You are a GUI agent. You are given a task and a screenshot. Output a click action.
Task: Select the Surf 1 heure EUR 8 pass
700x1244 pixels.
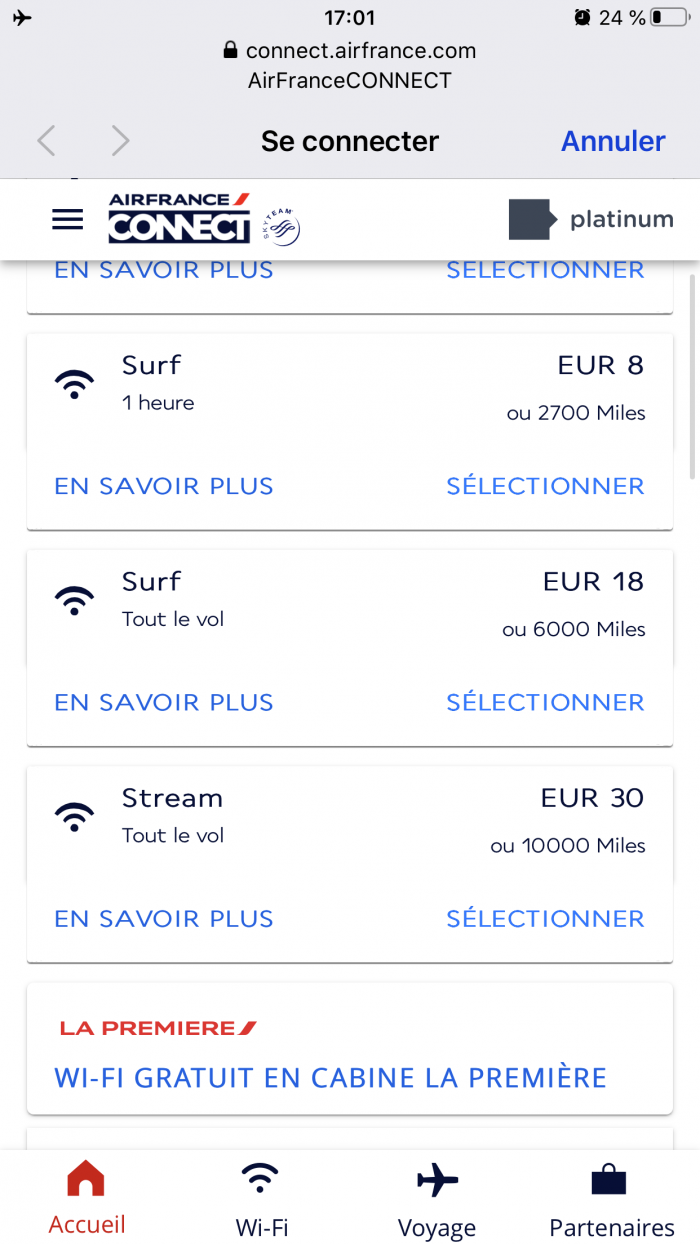(545, 486)
